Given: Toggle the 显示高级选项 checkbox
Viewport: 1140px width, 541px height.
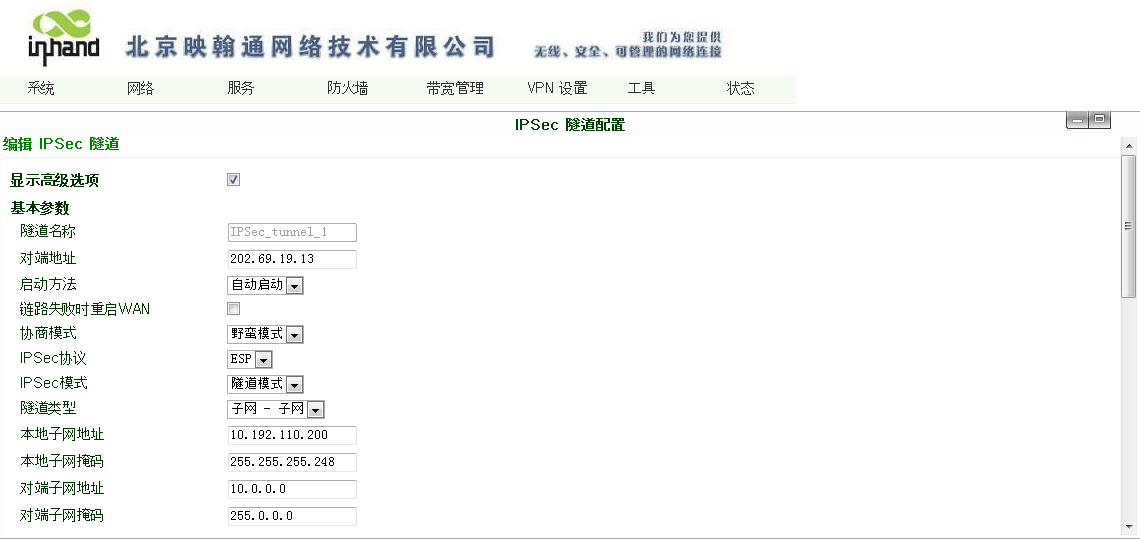Looking at the screenshot, I should (234, 180).
